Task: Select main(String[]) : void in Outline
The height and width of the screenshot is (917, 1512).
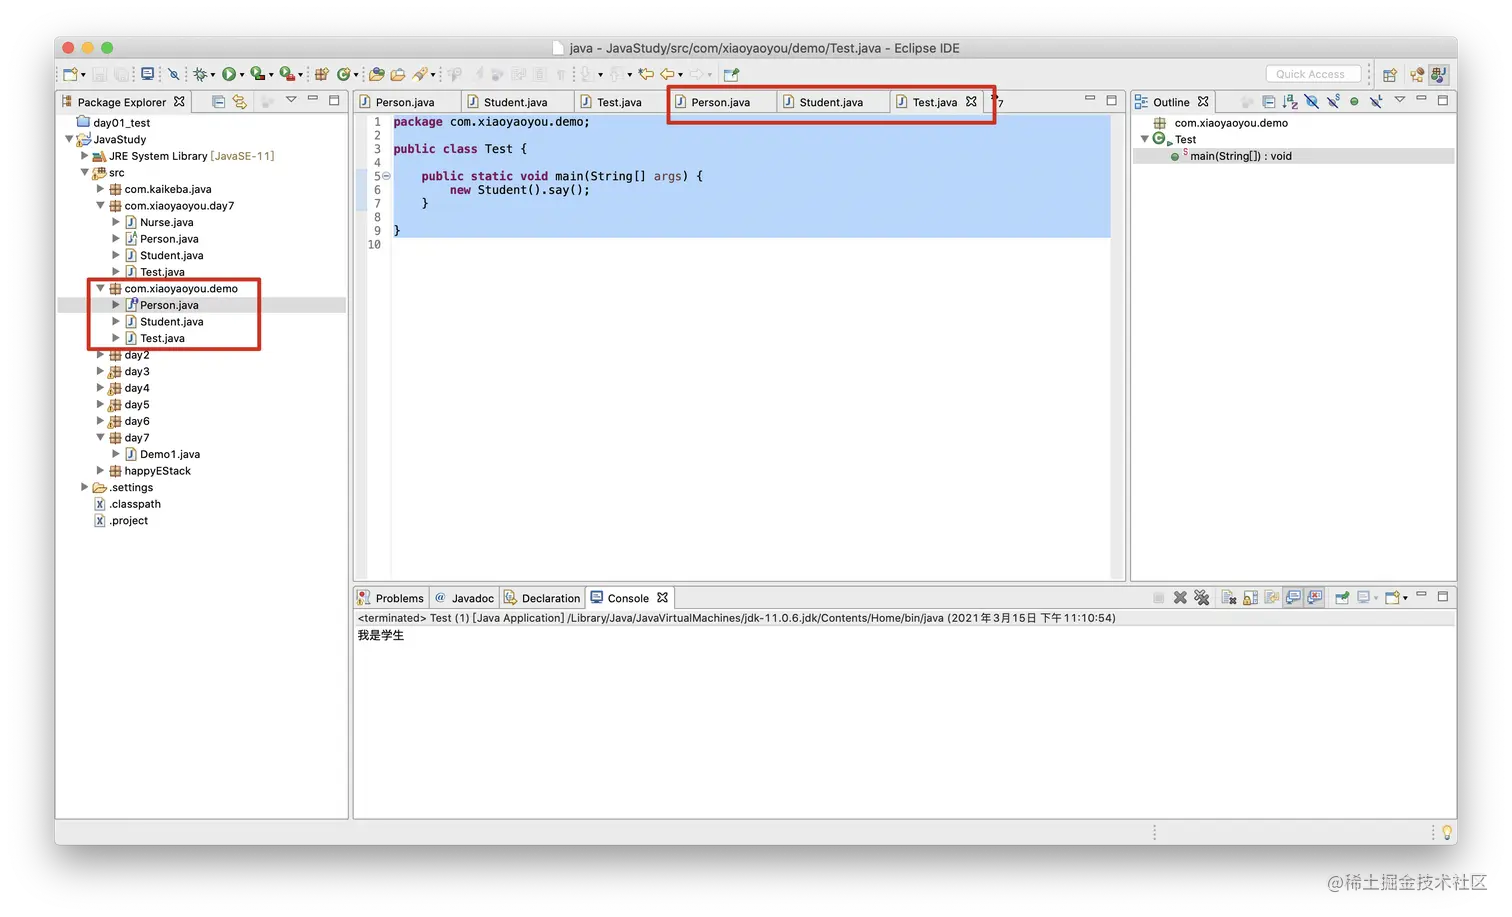Action: [1240, 156]
